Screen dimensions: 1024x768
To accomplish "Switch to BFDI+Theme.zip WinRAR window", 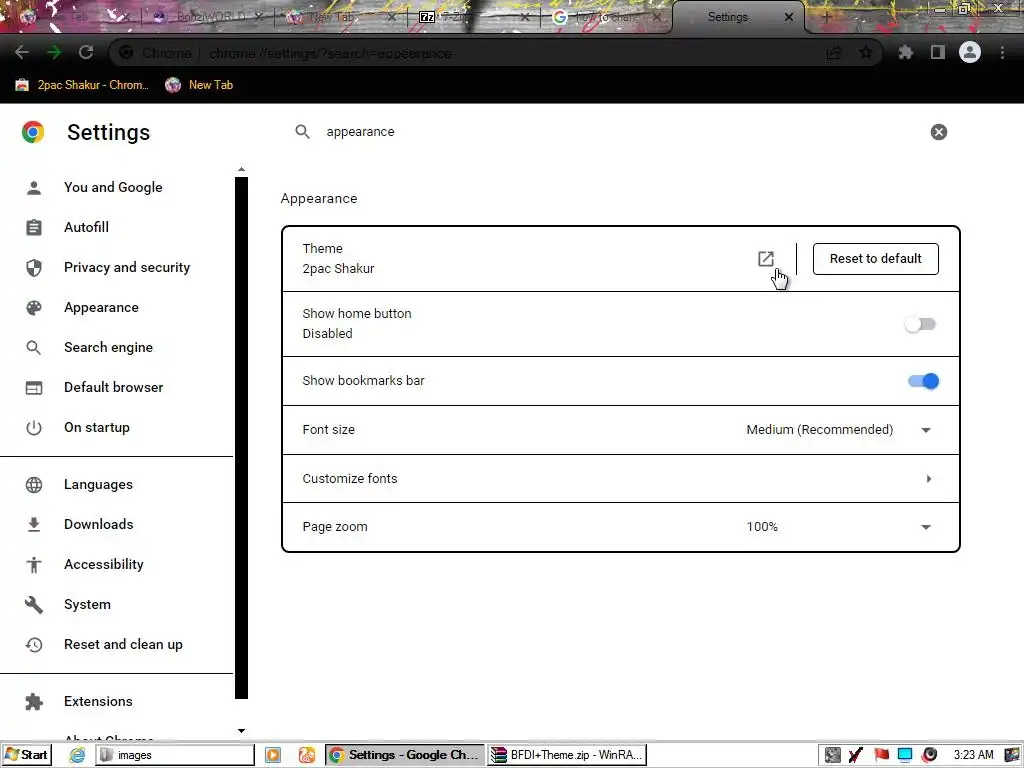I will (x=568, y=755).
